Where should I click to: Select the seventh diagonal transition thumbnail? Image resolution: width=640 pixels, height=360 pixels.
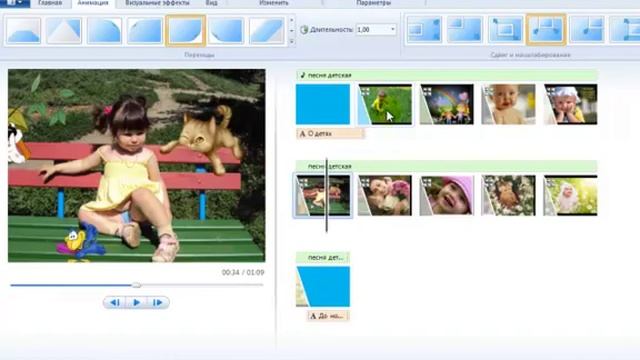tap(267, 30)
